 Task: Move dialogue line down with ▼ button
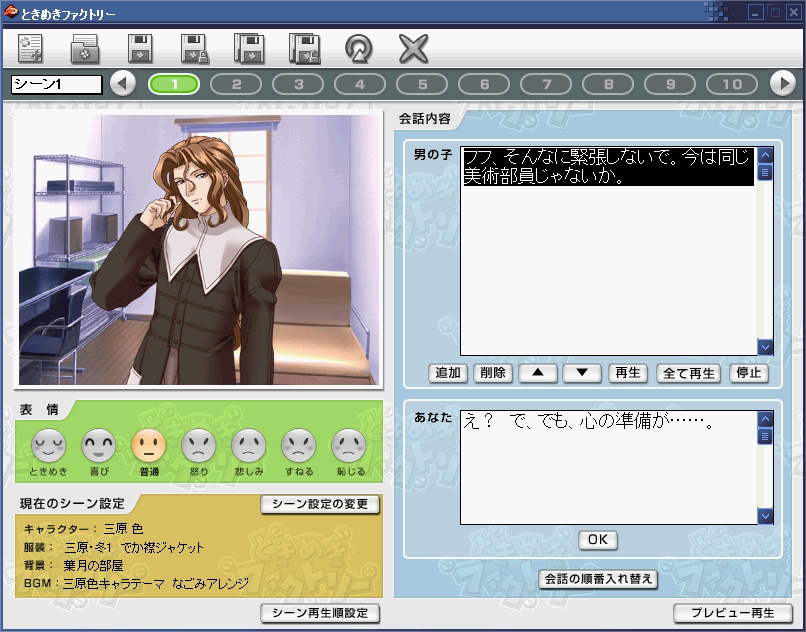[582, 373]
